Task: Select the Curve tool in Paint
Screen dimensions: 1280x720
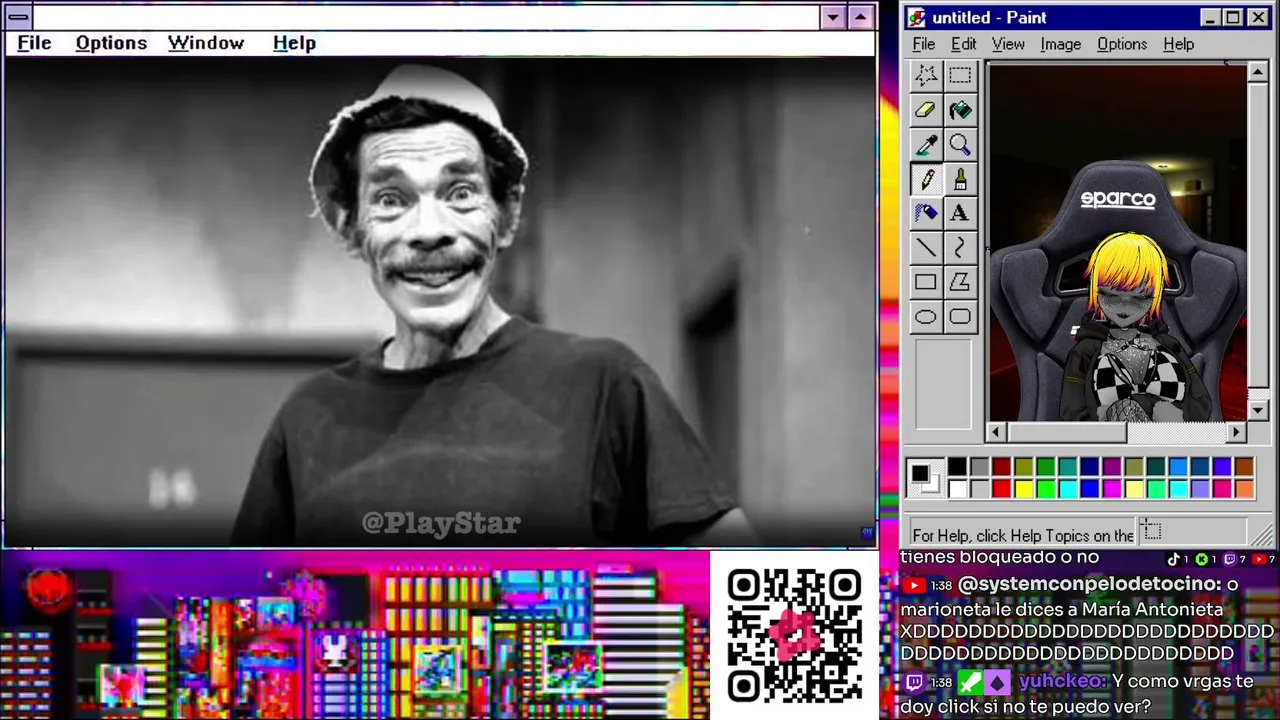Action: click(960, 248)
